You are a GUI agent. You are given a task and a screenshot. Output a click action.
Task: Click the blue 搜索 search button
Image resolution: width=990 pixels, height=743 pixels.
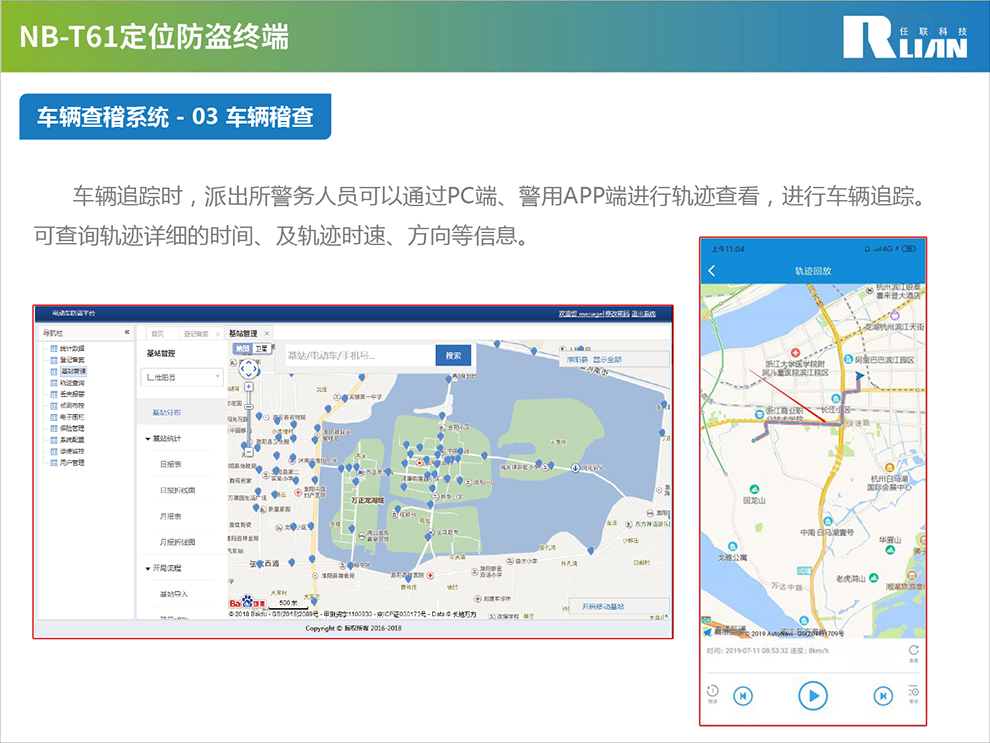tap(453, 355)
